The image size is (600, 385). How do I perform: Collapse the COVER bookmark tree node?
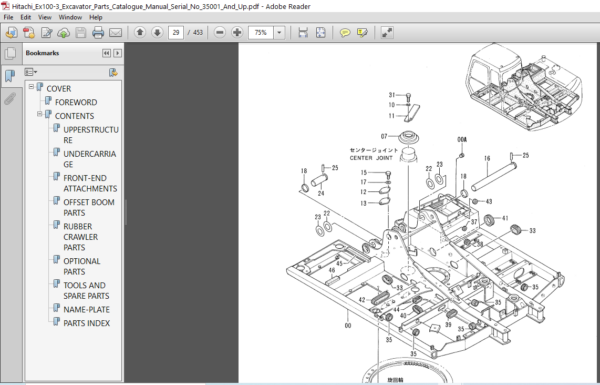coord(31,87)
